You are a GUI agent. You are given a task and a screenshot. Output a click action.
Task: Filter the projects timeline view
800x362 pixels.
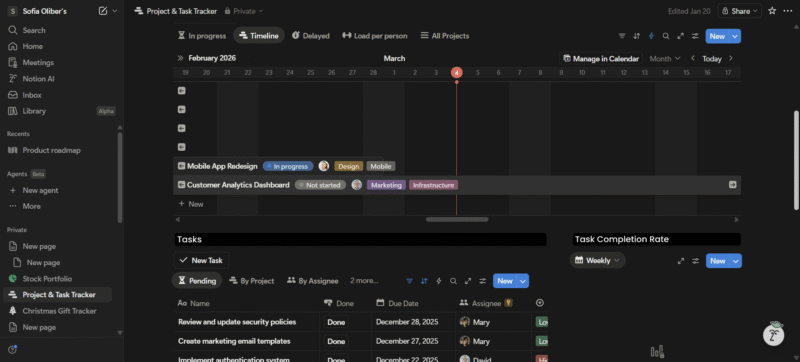622,36
